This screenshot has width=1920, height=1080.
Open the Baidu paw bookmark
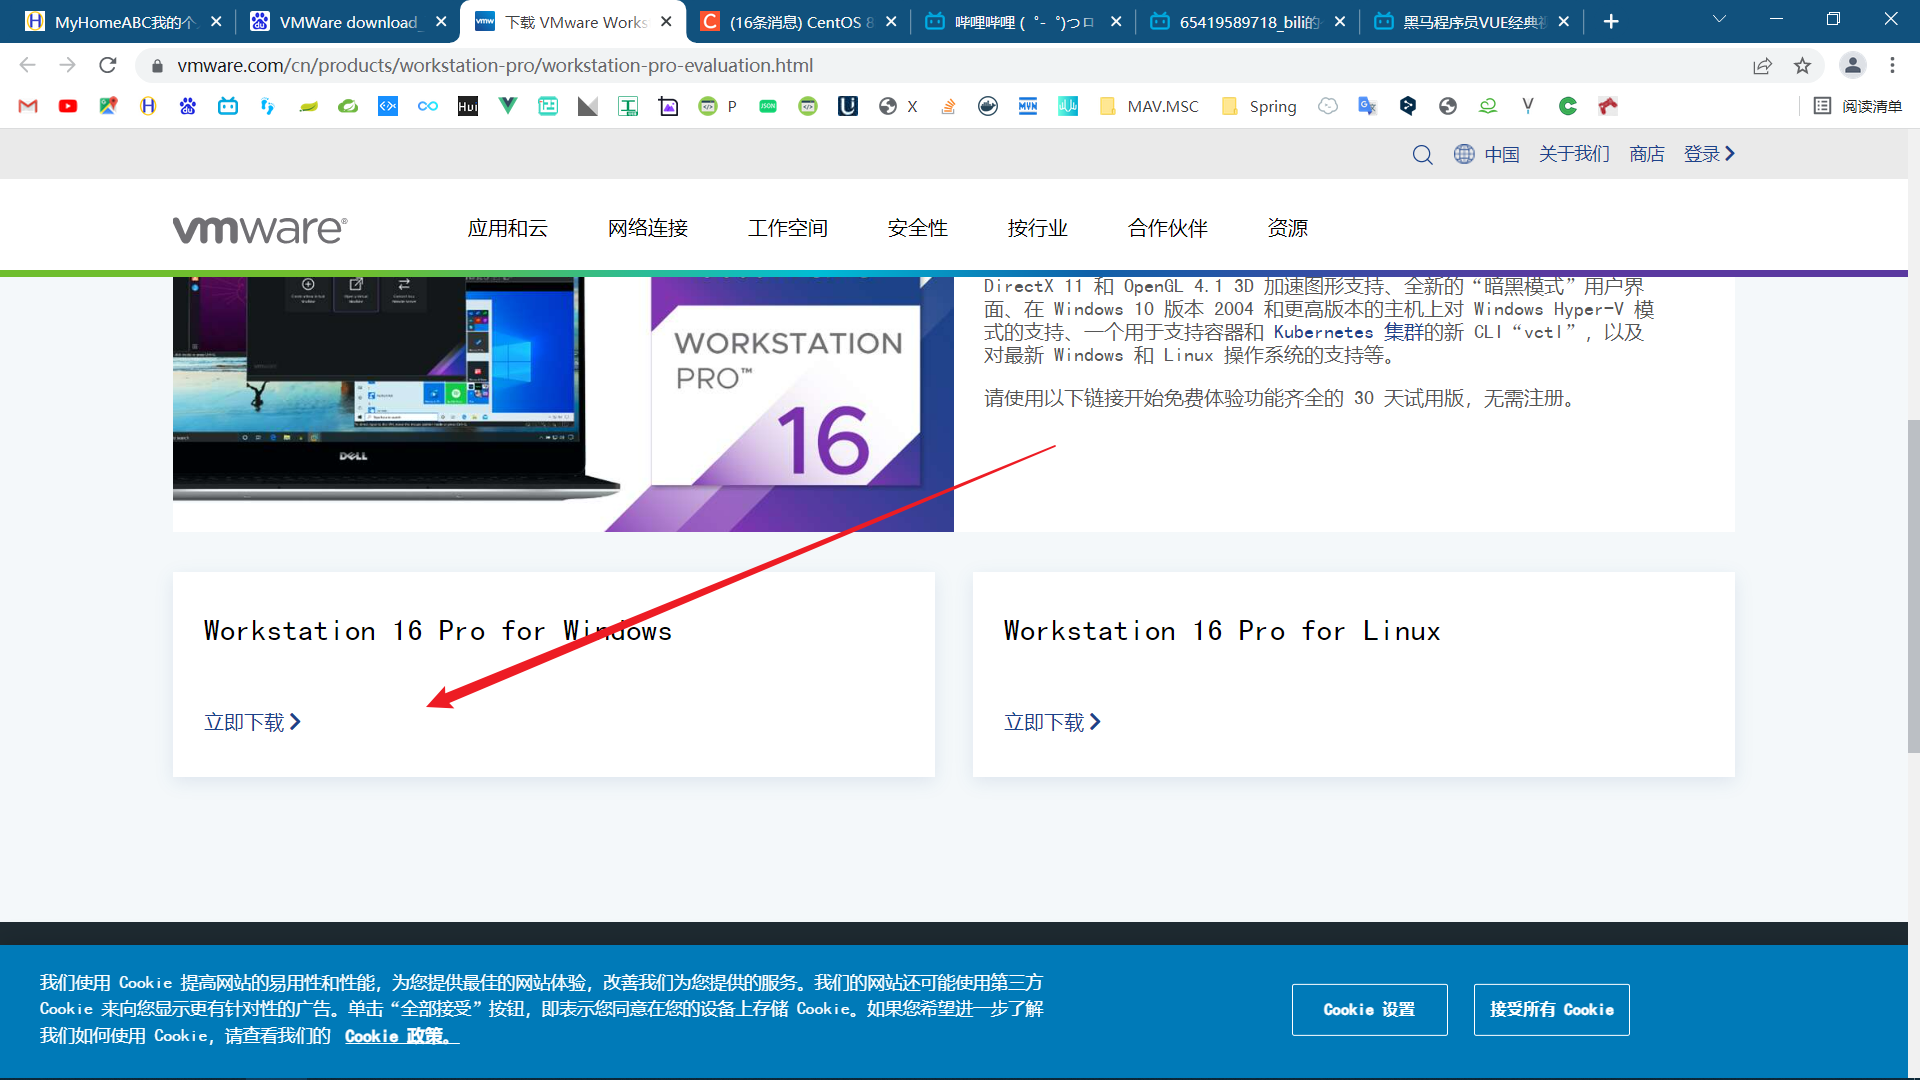pyautogui.click(x=188, y=106)
